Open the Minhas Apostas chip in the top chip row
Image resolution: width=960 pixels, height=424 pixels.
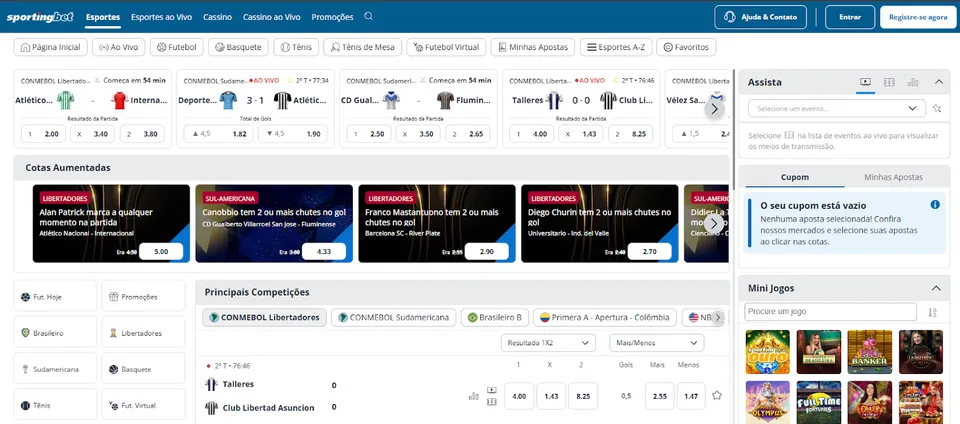click(533, 47)
